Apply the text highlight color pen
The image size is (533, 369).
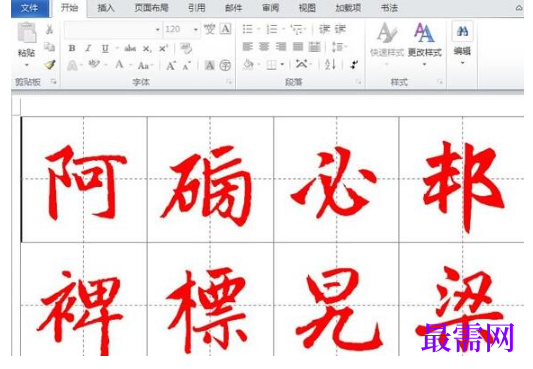[x=94, y=65]
